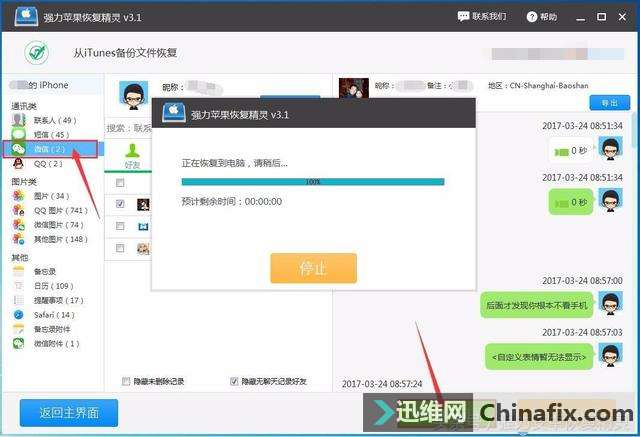640x437 pixels.
Task: Open 备忘录 notes category
Action: click(43, 271)
